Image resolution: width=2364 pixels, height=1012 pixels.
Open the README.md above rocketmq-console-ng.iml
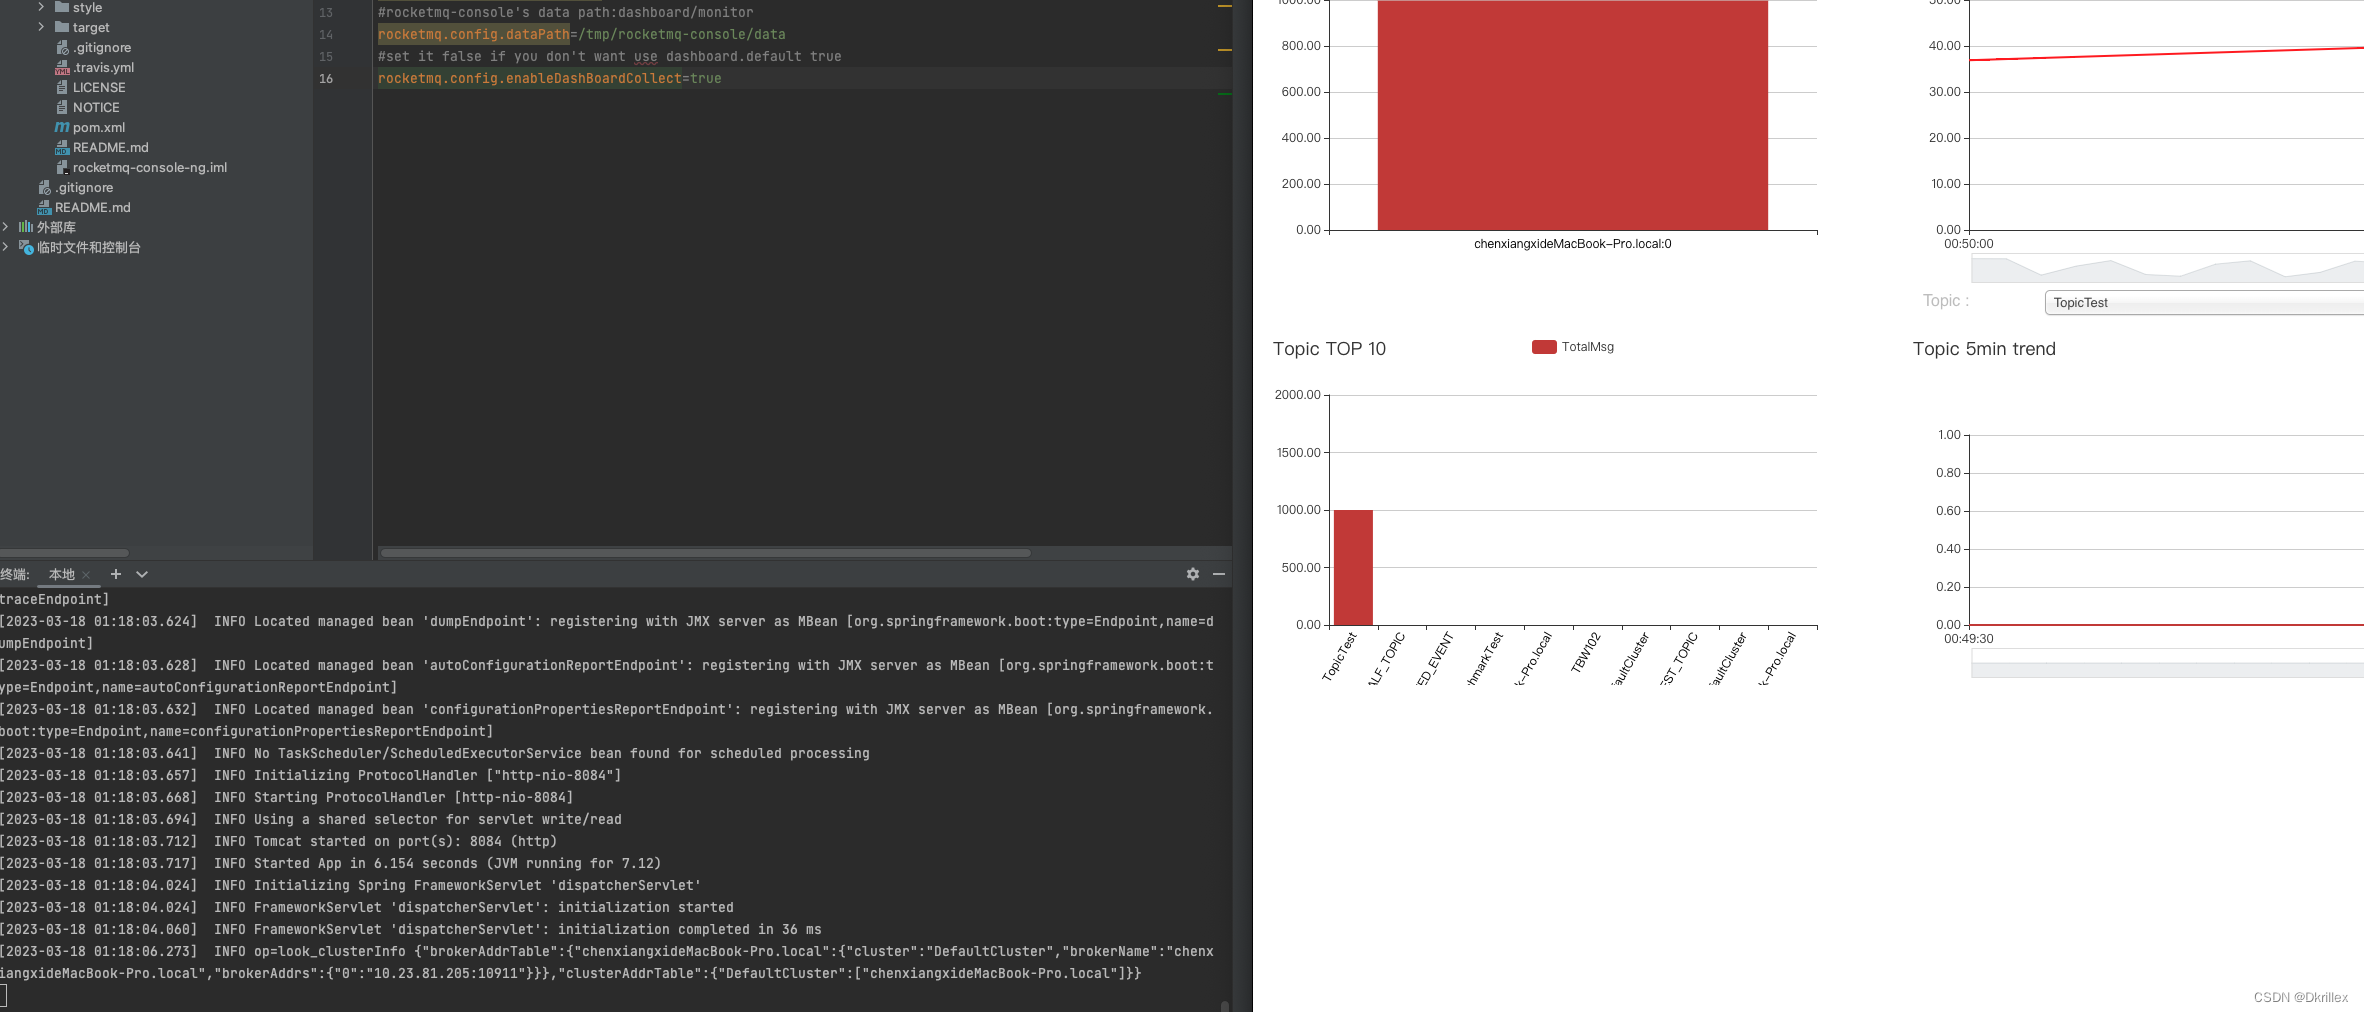point(111,147)
